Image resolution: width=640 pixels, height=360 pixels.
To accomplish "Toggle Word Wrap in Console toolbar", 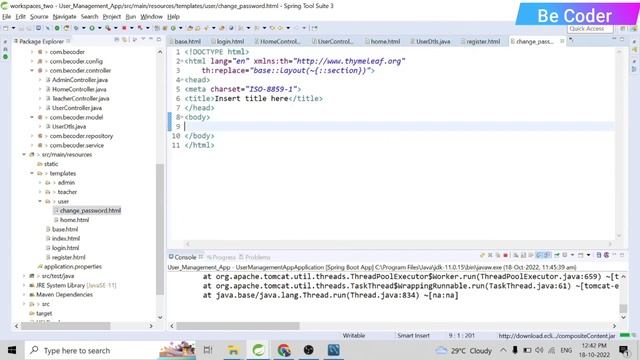I will click(x=531, y=255).
